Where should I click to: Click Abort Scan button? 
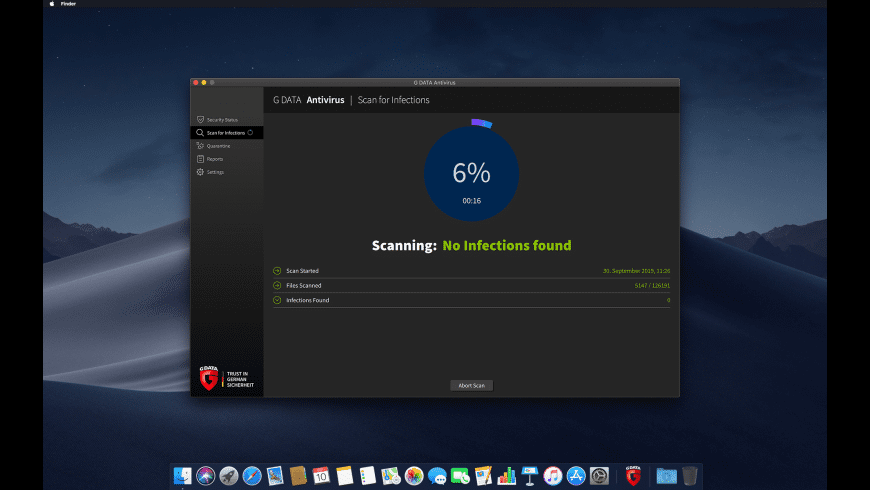471,385
